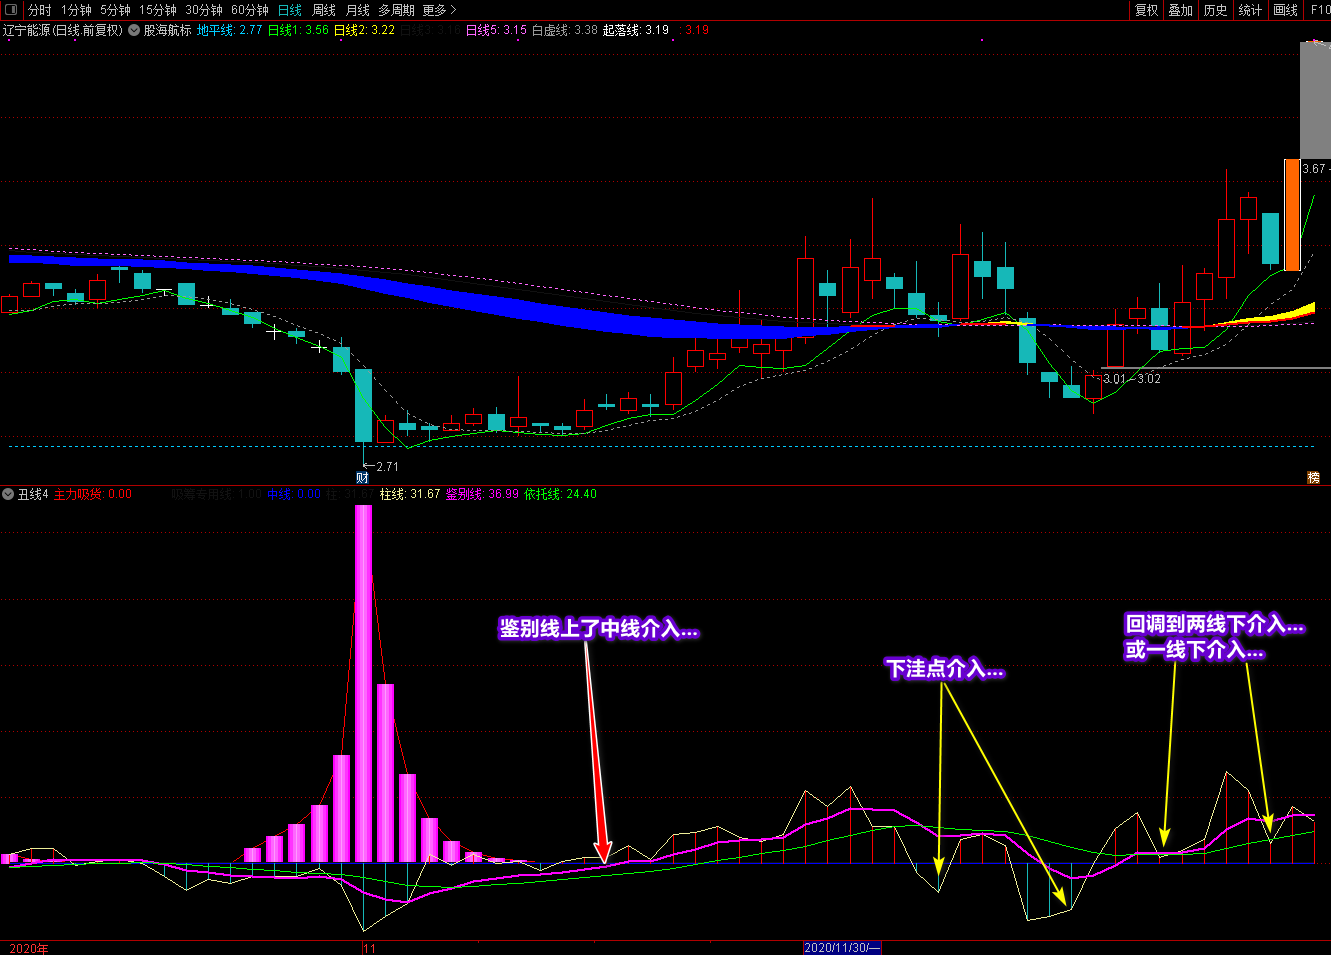Screen dimensions: 1331x955
Task: Select the 鉴别线上了中线介入 annotation text
Action: pyautogui.click(x=599, y=629)
